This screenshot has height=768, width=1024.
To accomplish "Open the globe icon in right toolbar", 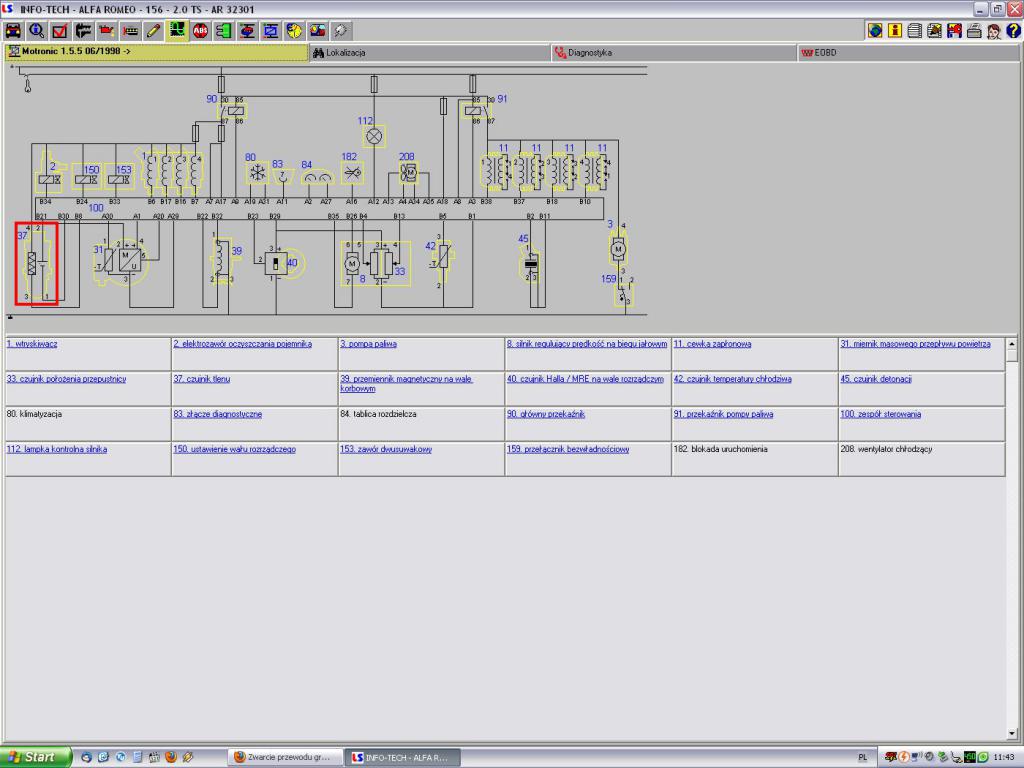I will pos(875,30).
